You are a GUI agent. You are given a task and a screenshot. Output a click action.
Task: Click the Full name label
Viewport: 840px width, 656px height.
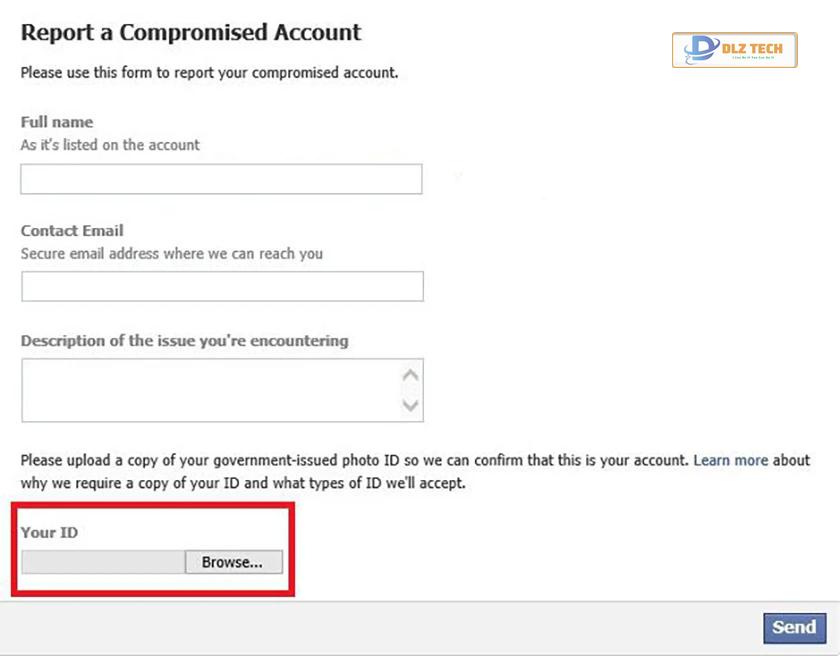click(57, 122)
